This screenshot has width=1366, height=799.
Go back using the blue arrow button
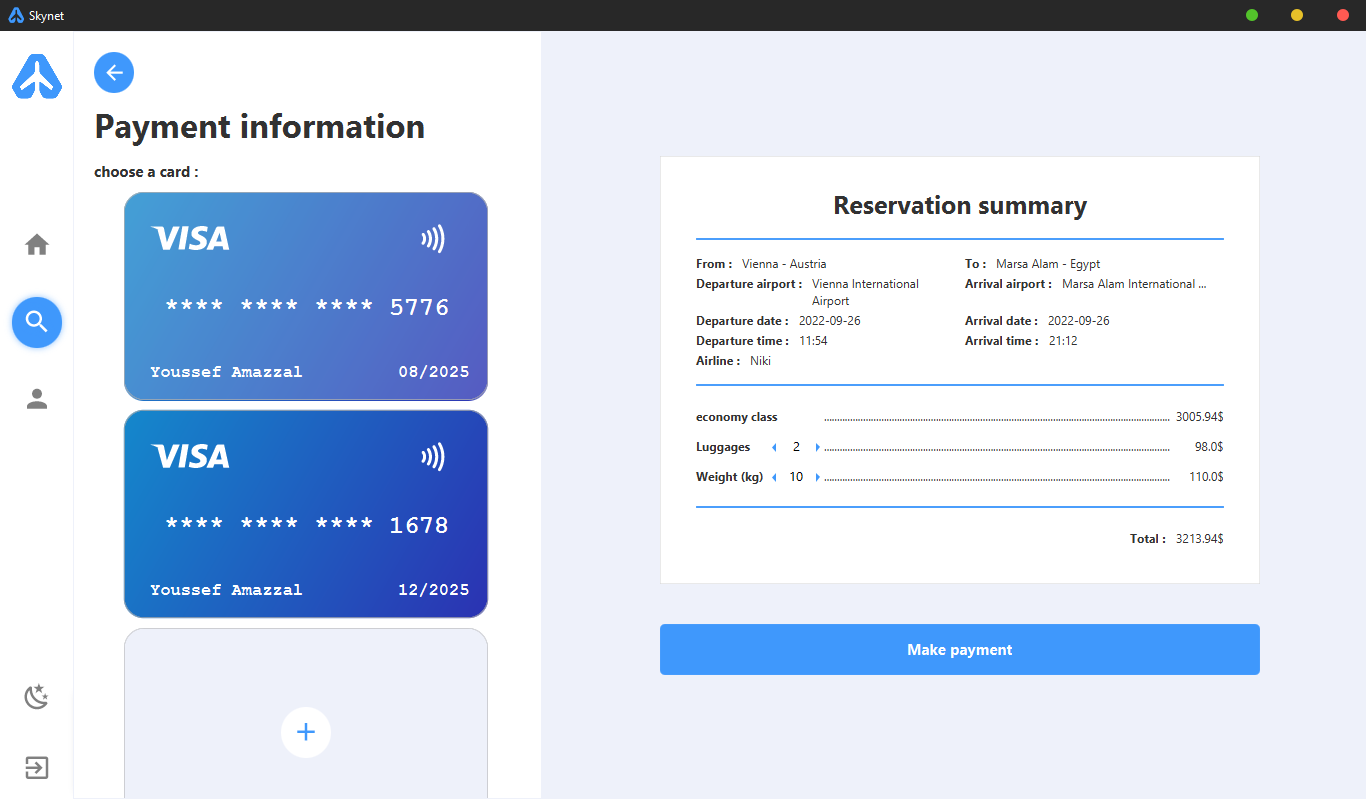click(114, 72)
